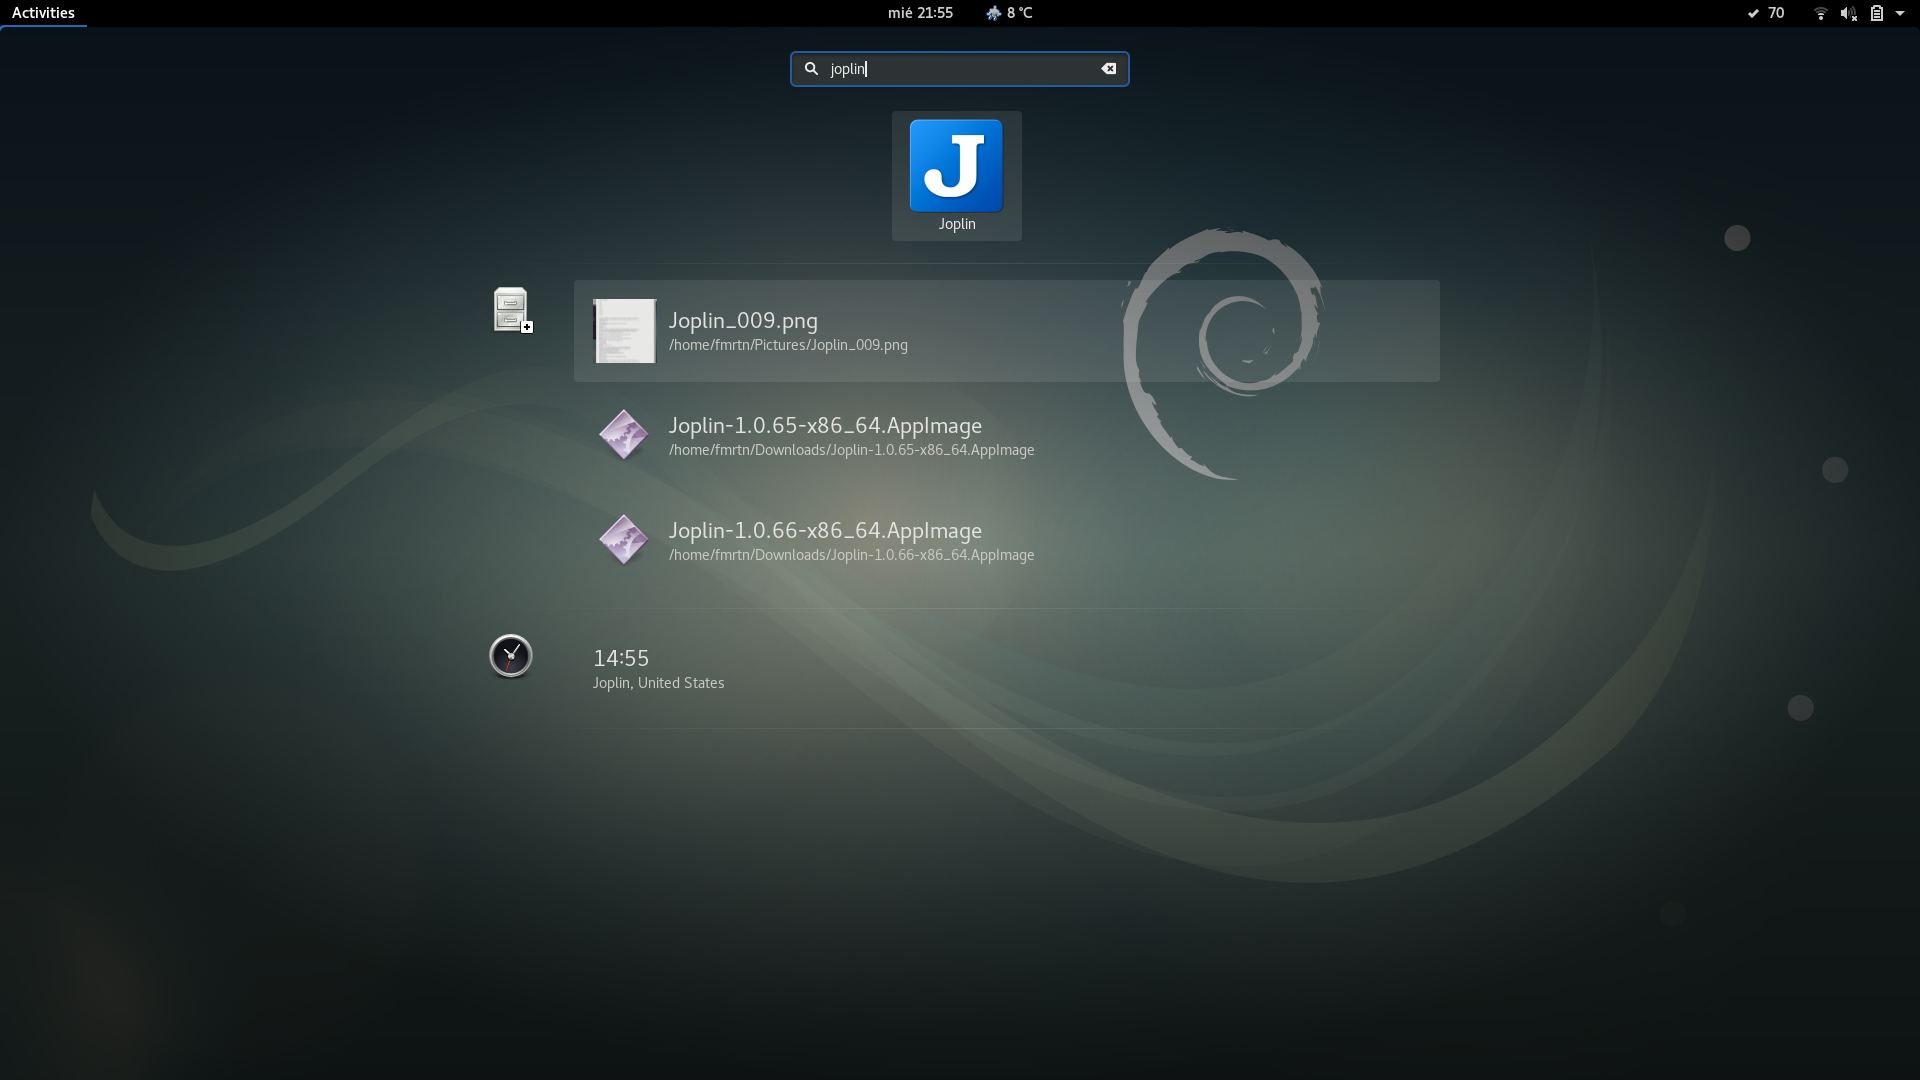Open /home/fmrtn/Pictures/Joplin_009.png result

789,345
